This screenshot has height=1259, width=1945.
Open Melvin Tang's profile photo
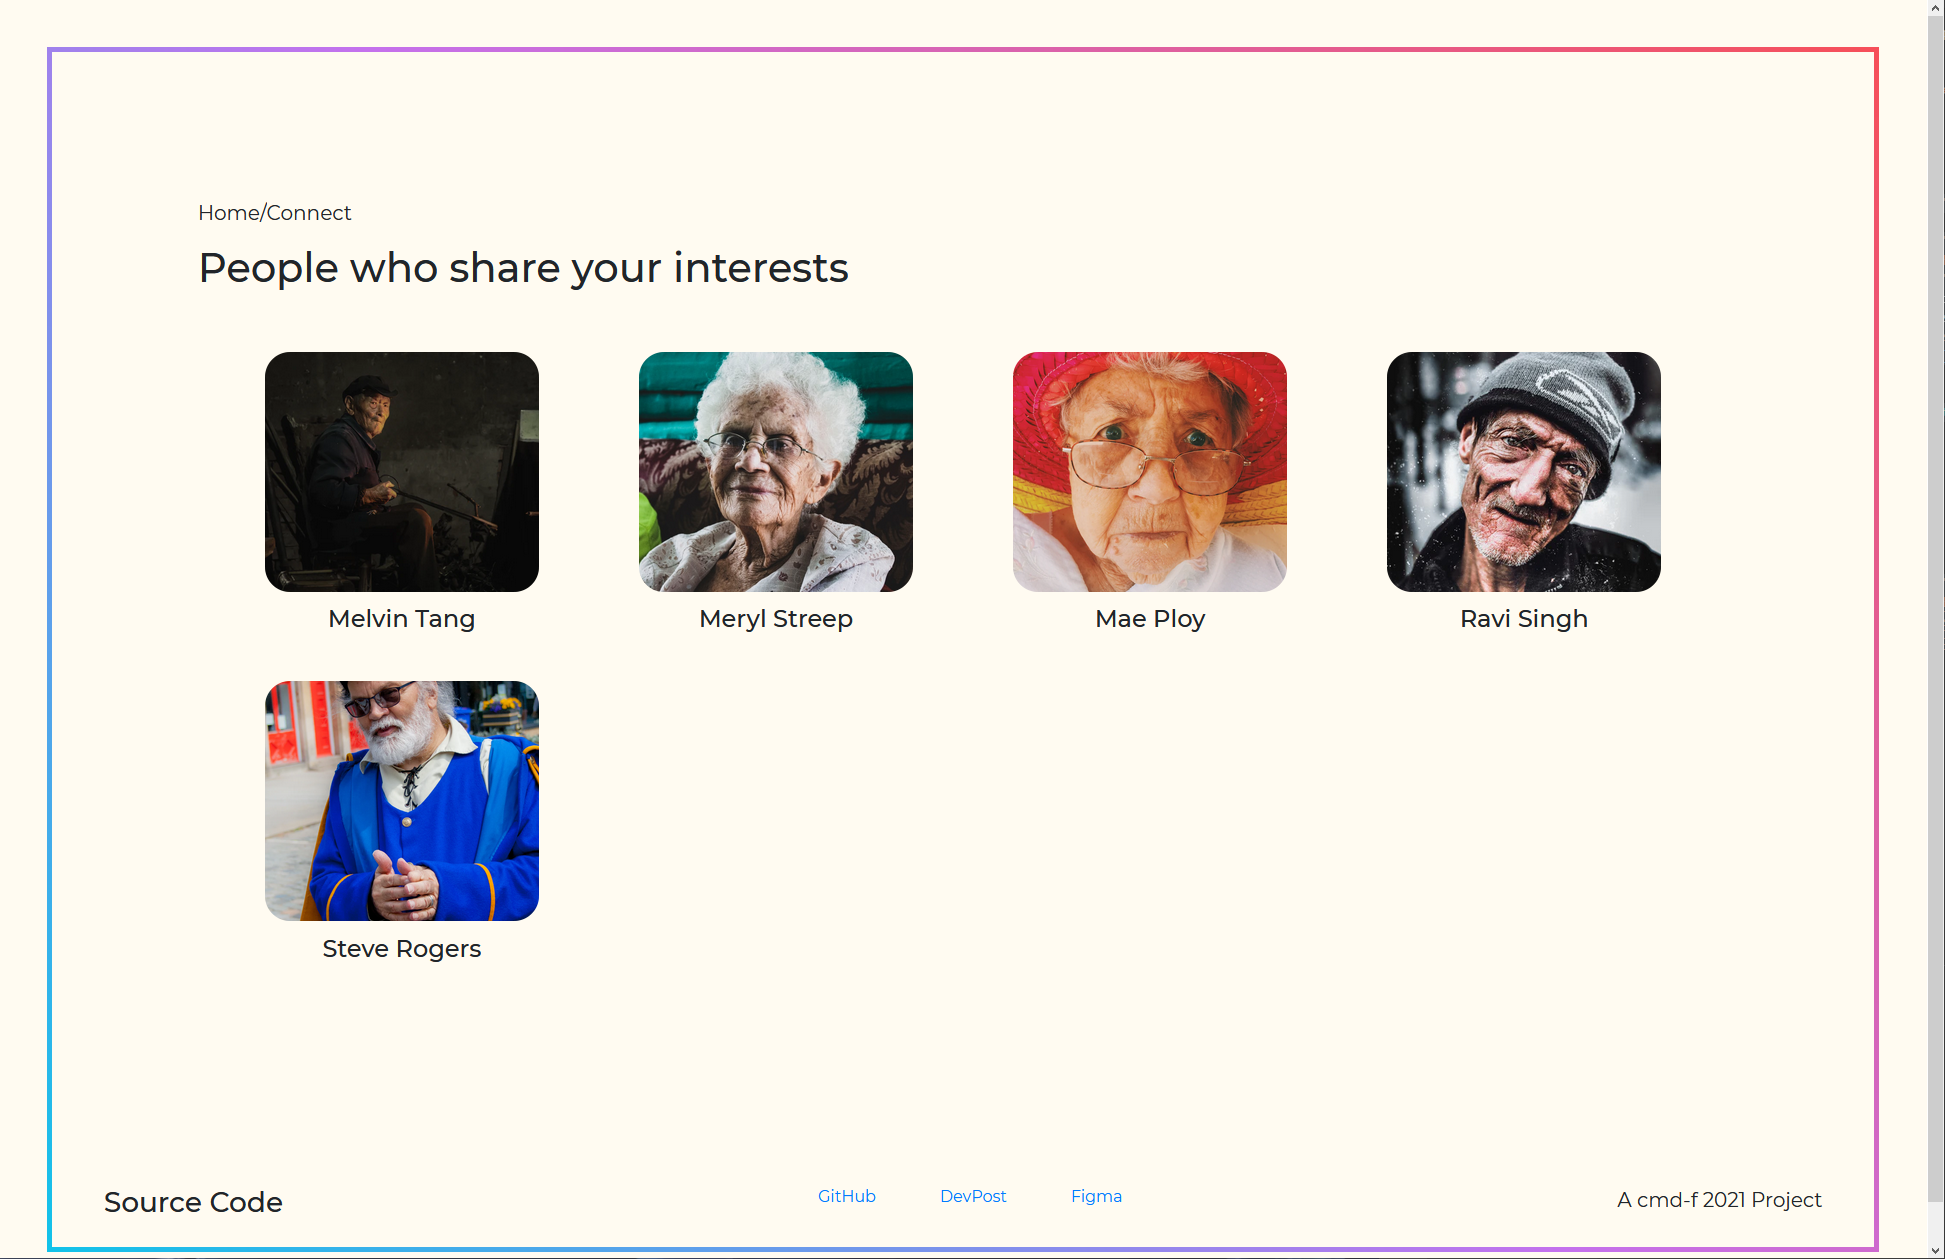[x=401, y=471]
